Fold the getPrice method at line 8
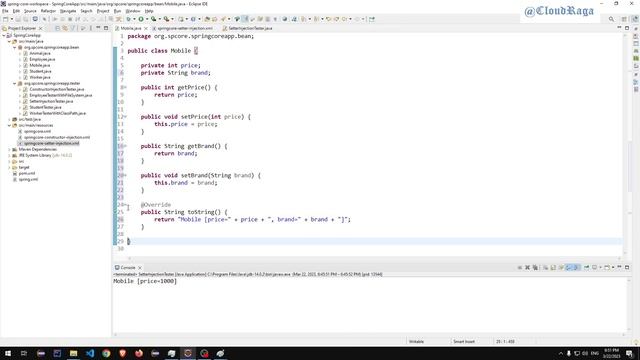 tap(125, 87)
